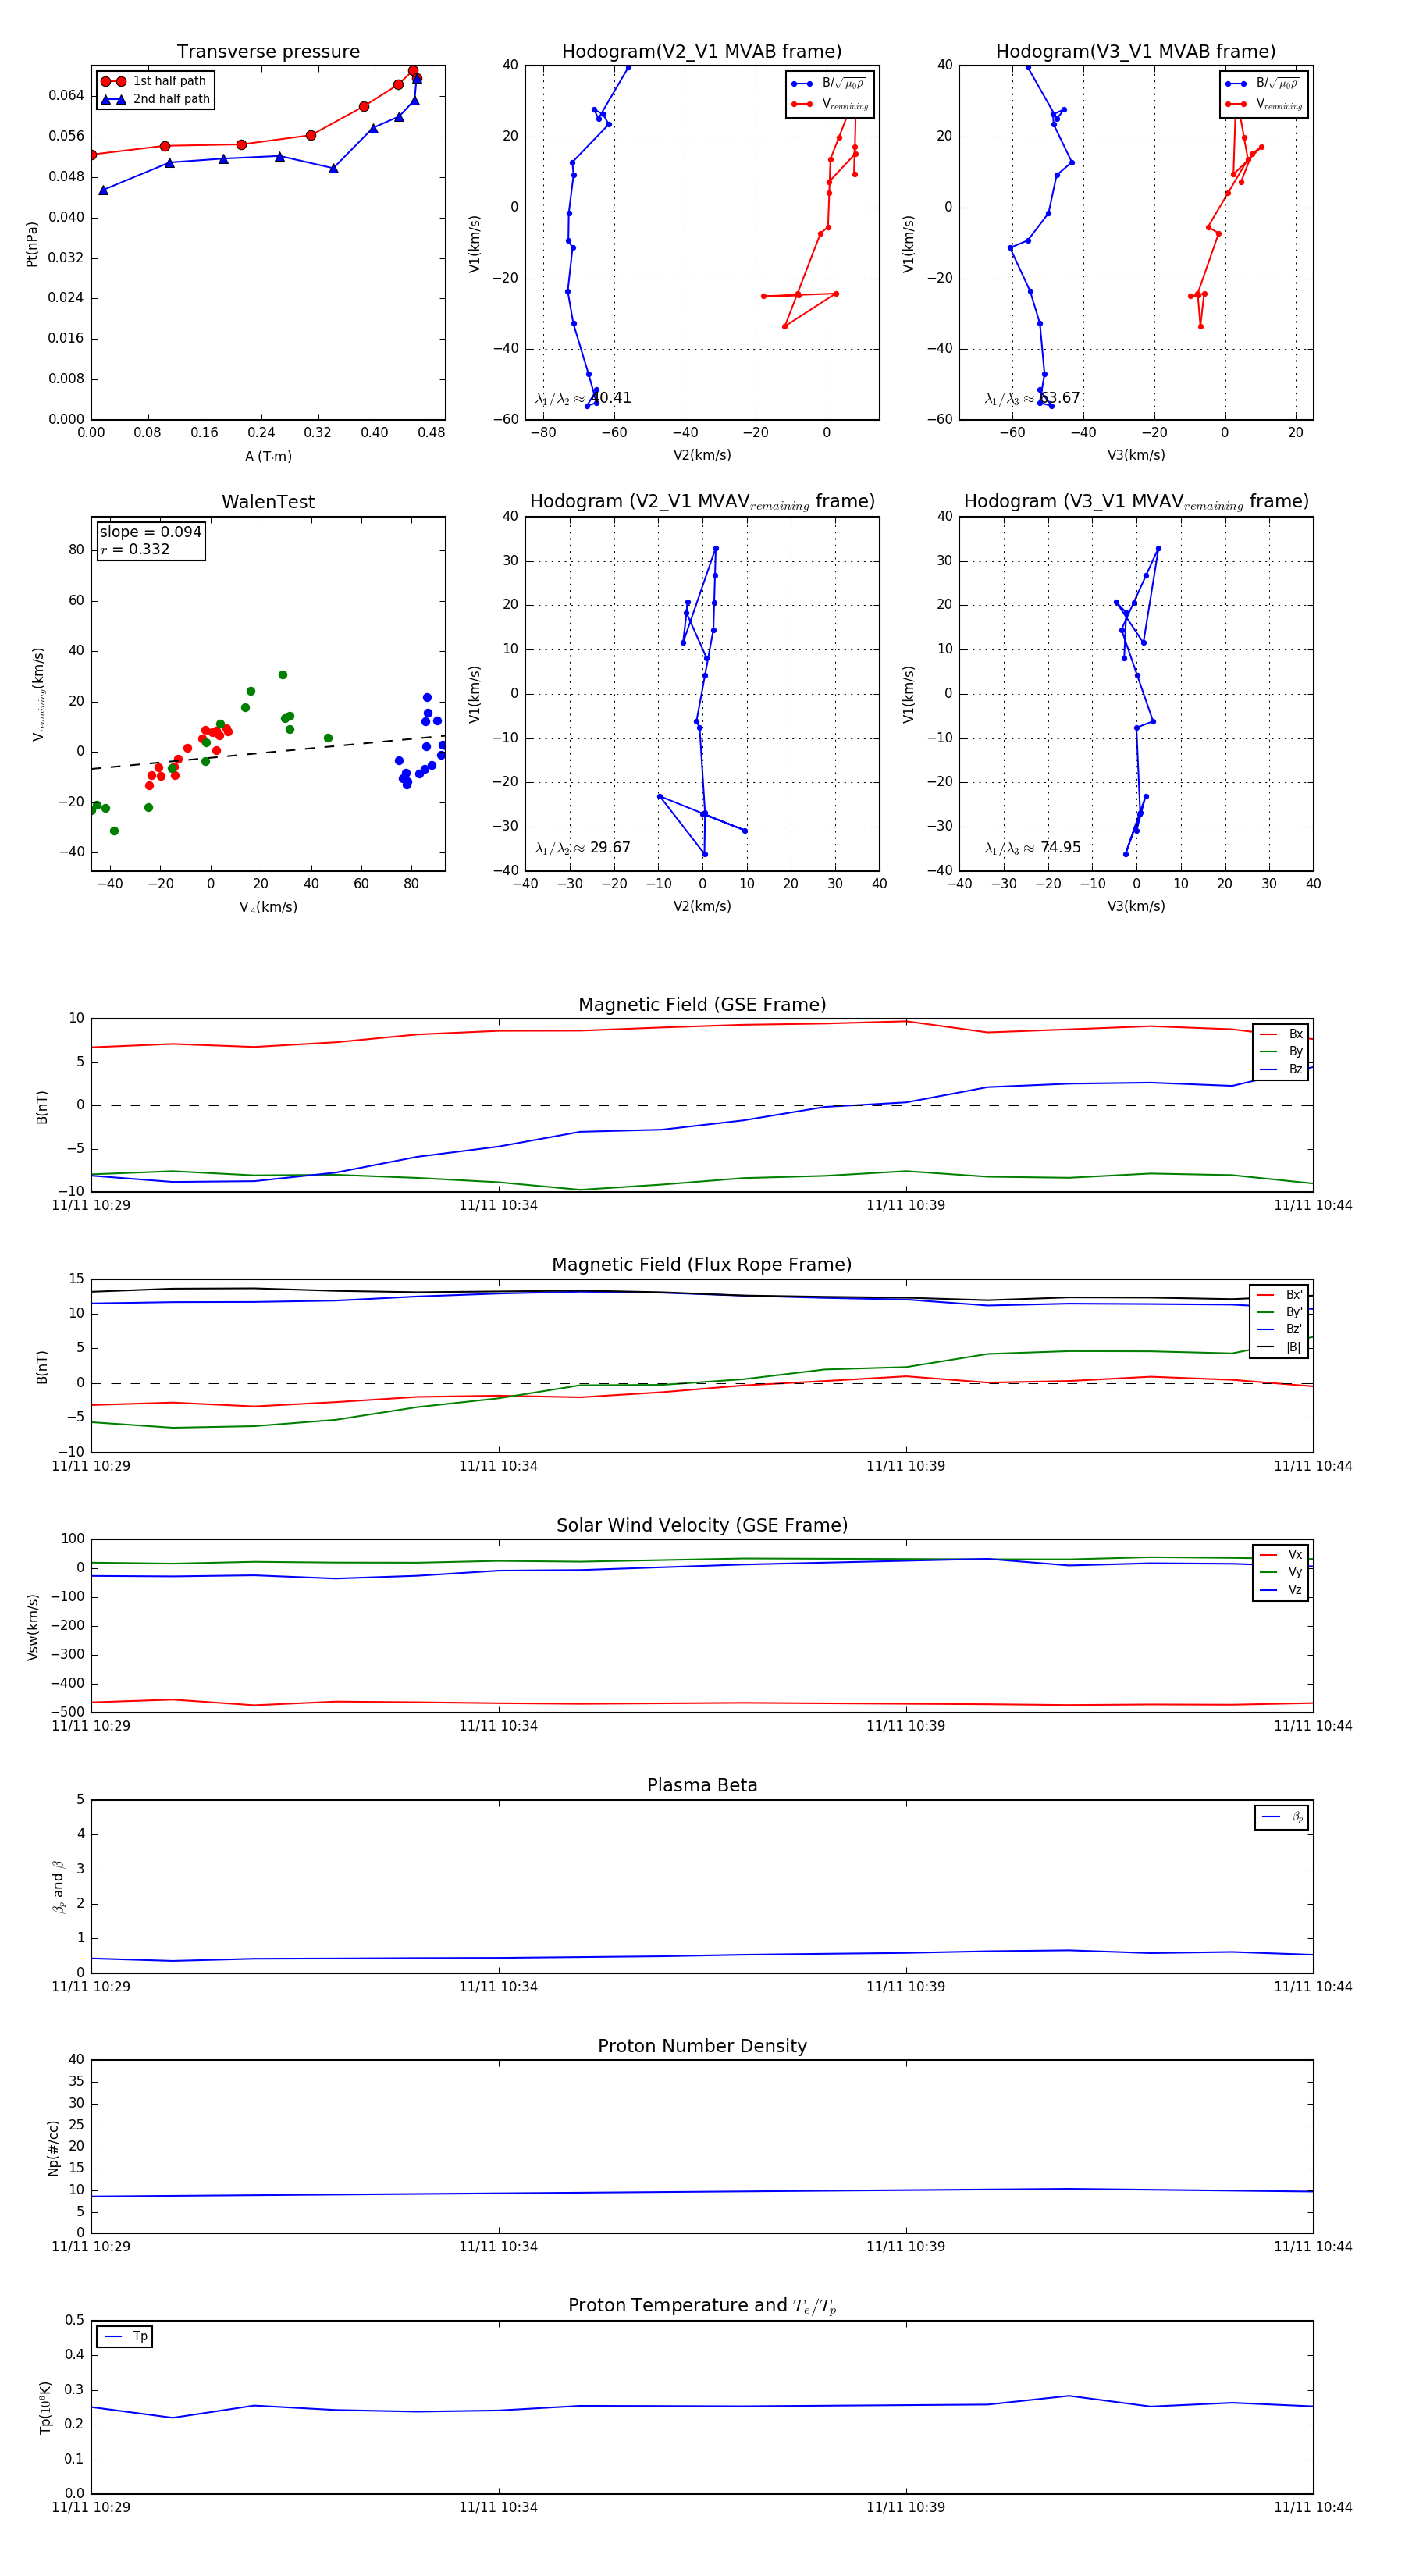Click the 'Tp(10^6K)' y-axis label
The image size is (1405, 2576).
45,2407
